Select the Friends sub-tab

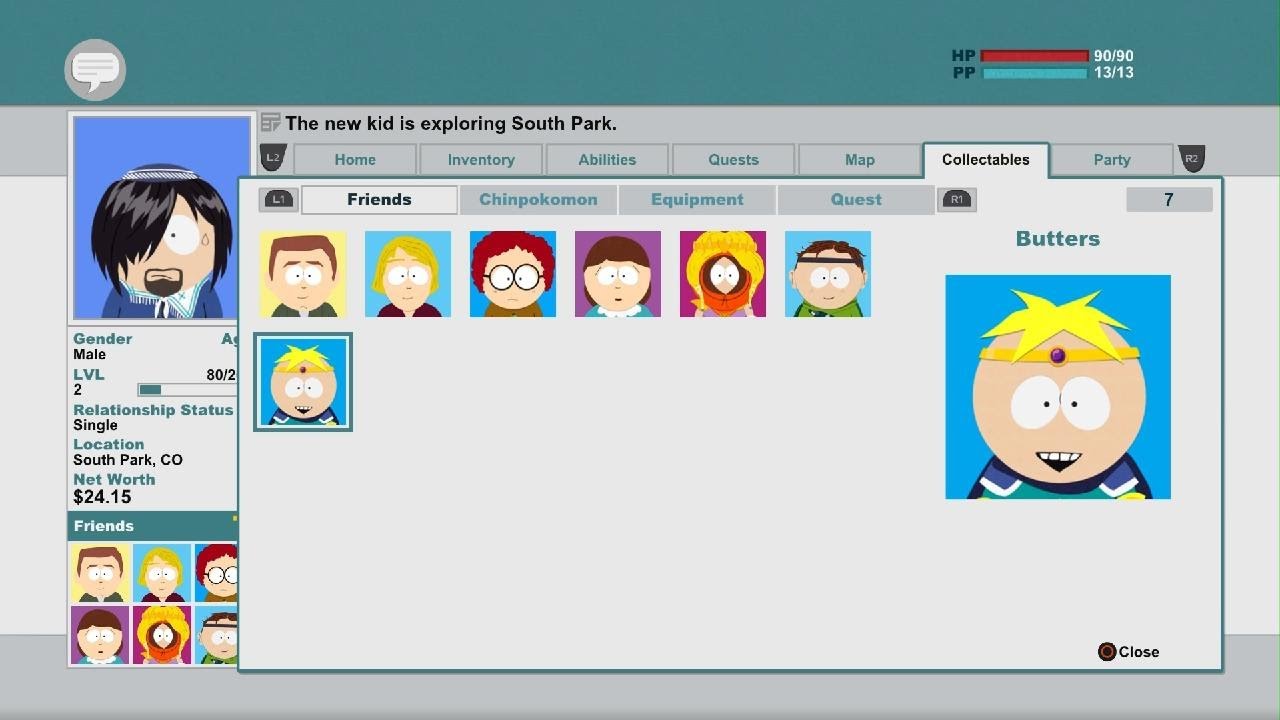point(379,200)
